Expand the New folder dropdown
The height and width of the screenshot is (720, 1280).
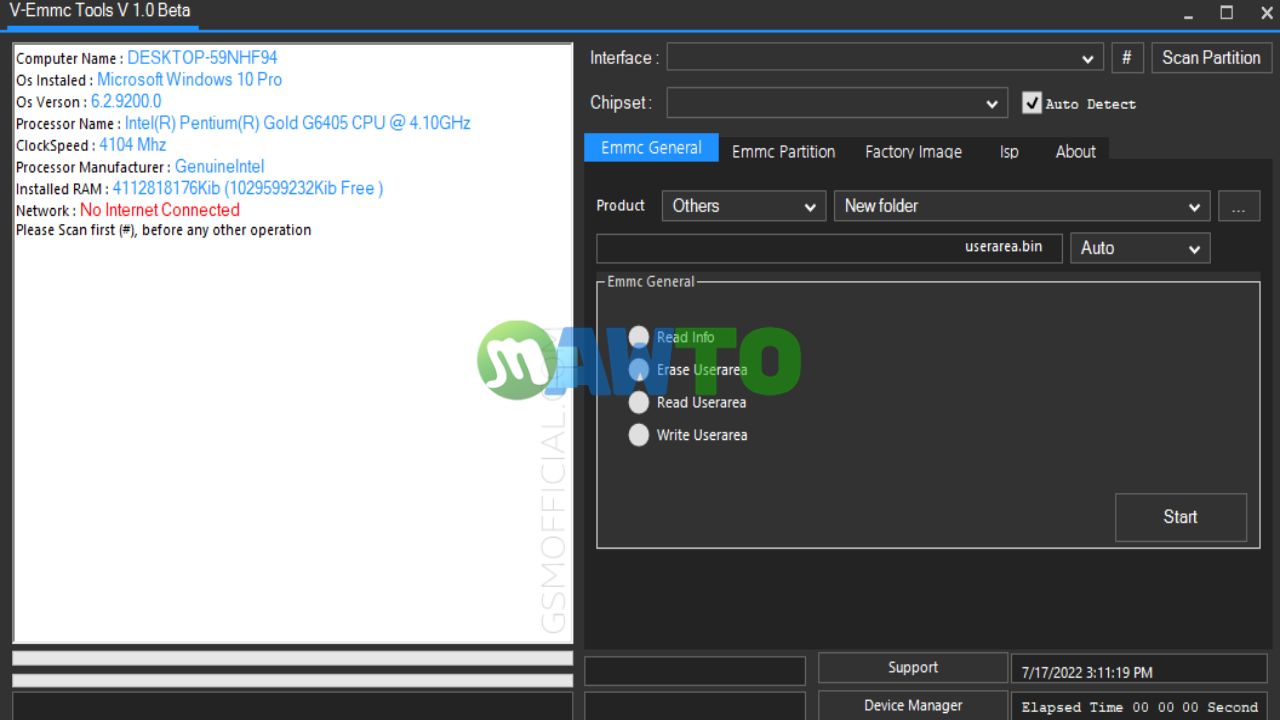pos(1022,206)
